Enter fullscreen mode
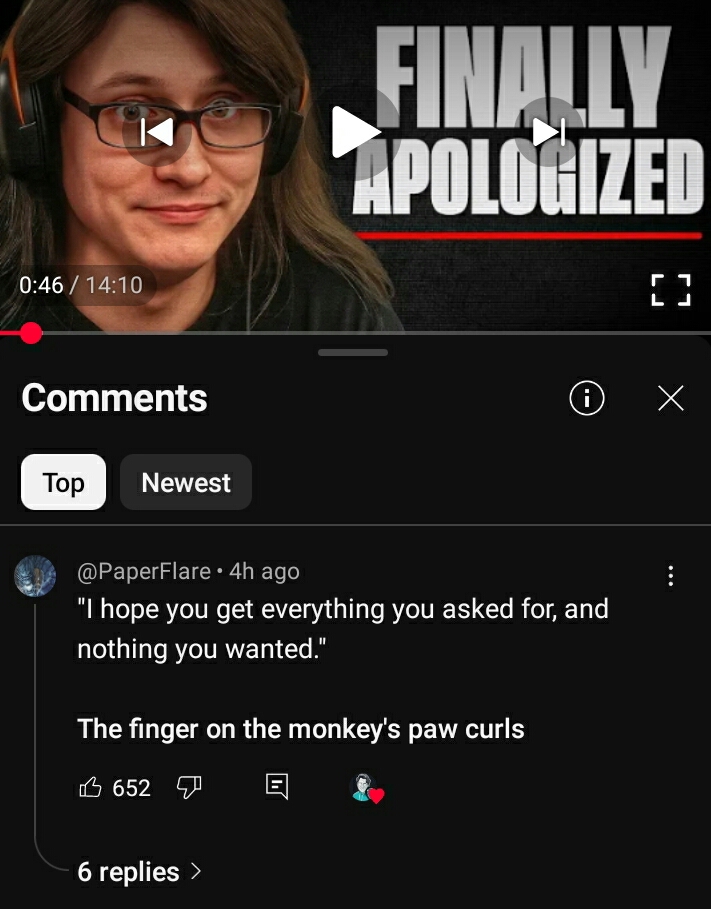The image size is (711, 909). [670, 290]
